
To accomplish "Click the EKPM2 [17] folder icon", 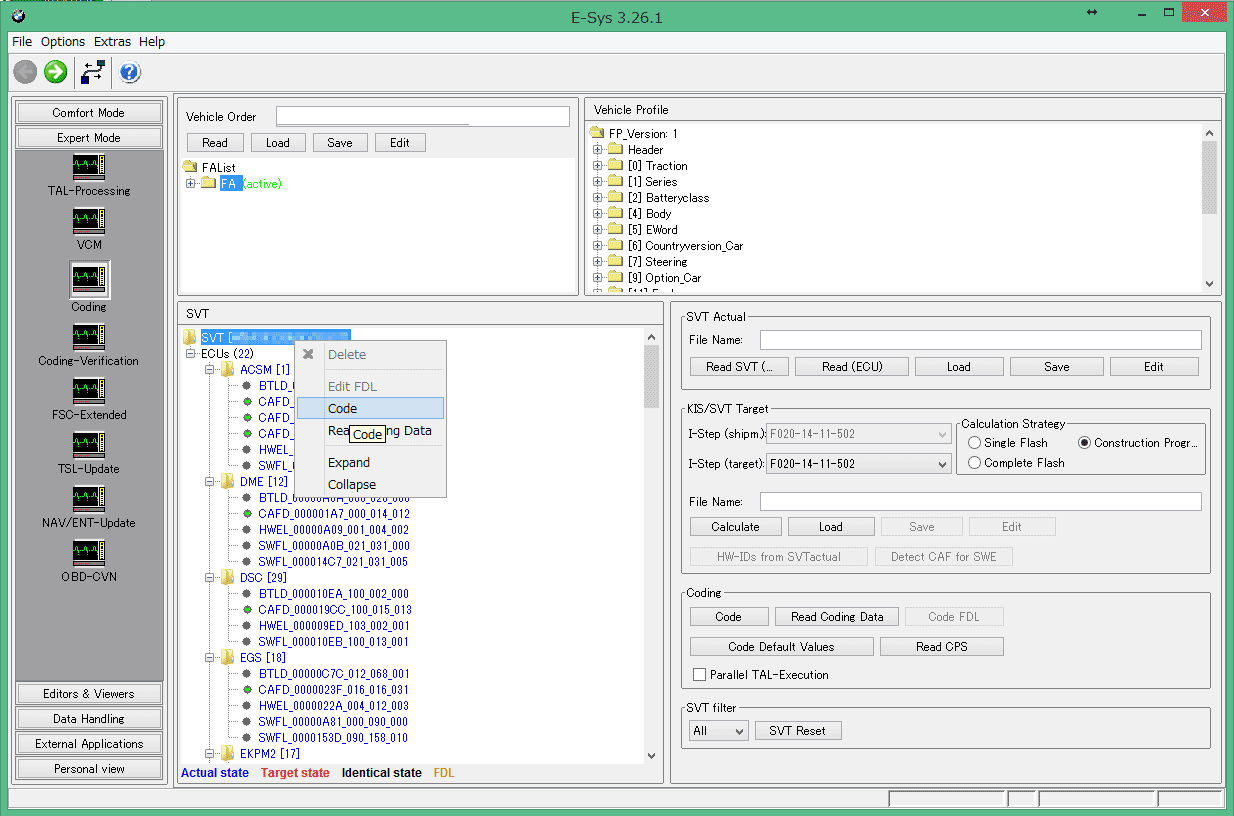I will pos(228,754).
